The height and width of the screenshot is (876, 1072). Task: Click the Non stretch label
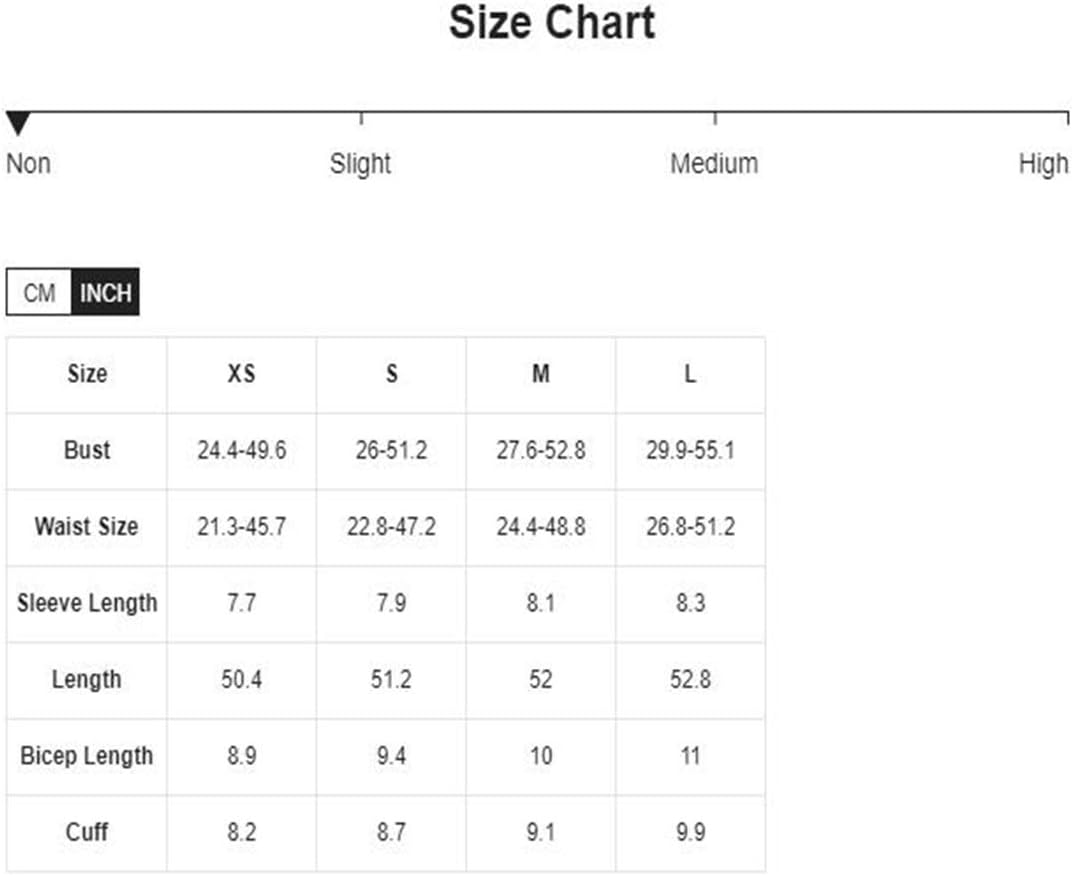(28, 164)
